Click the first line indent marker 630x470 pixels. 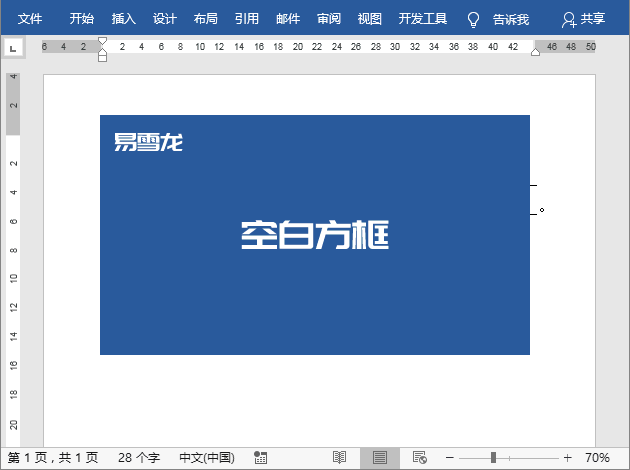(x=102, y=41)
